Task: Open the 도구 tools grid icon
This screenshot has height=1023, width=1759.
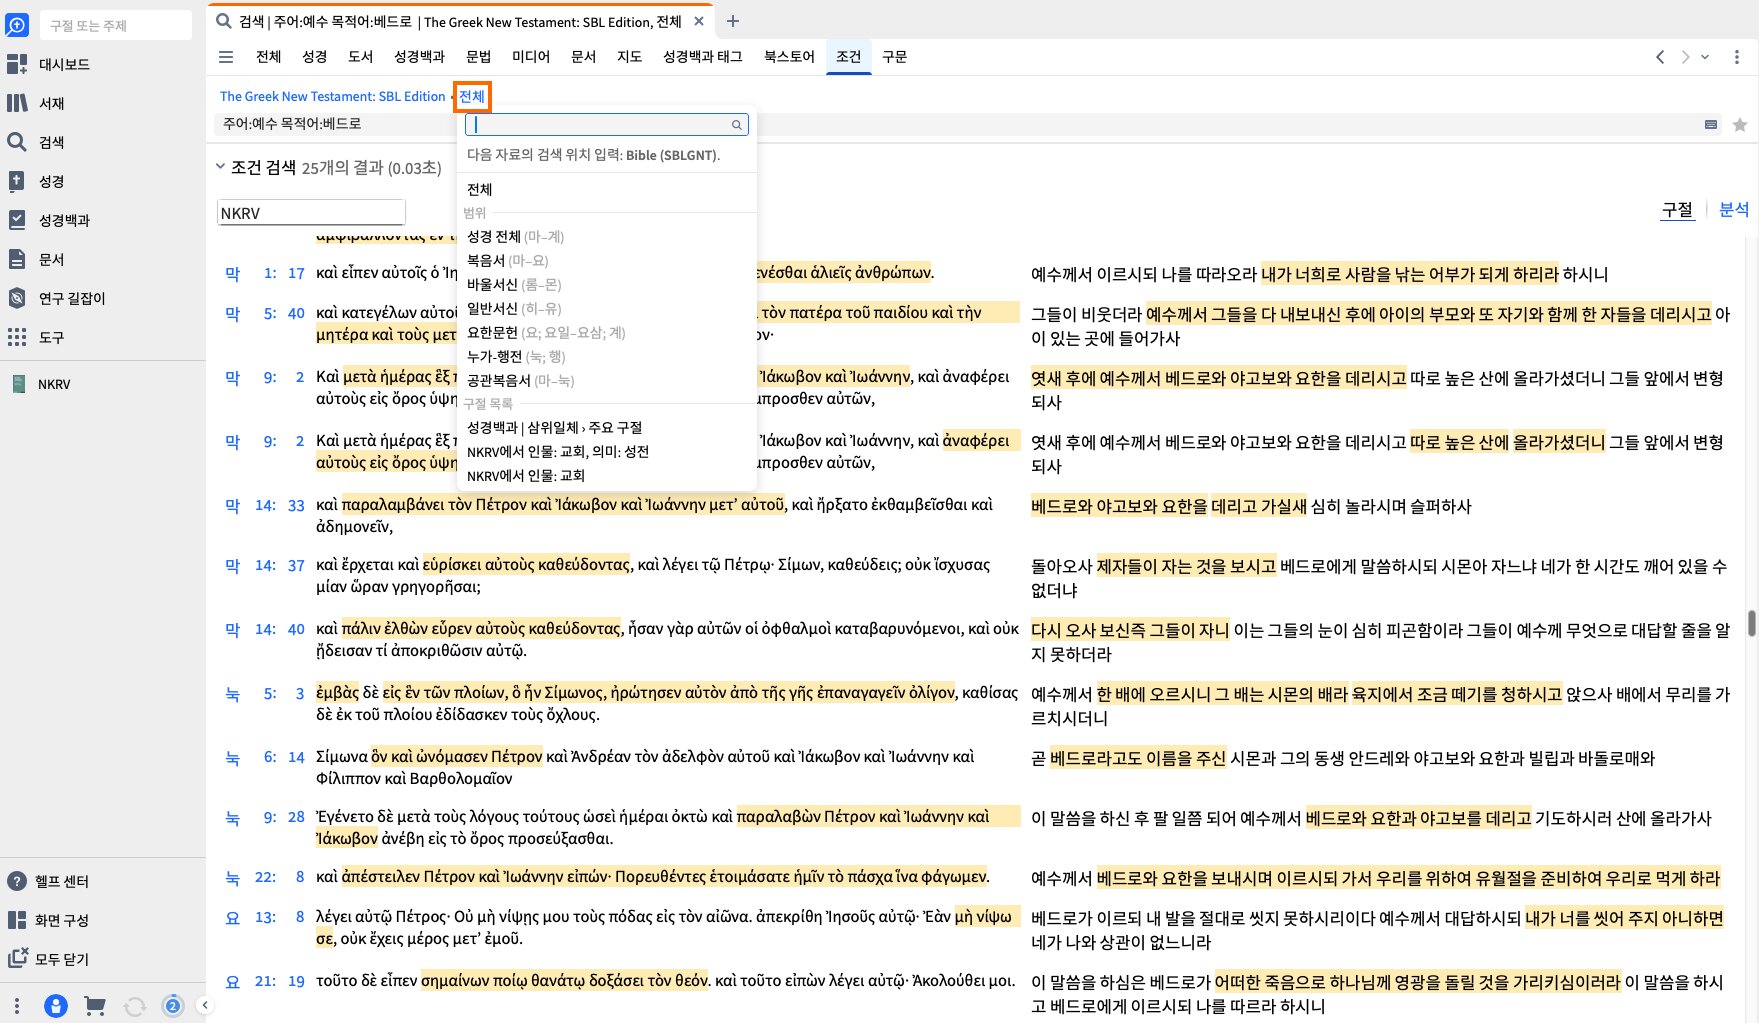Action: 17,337
